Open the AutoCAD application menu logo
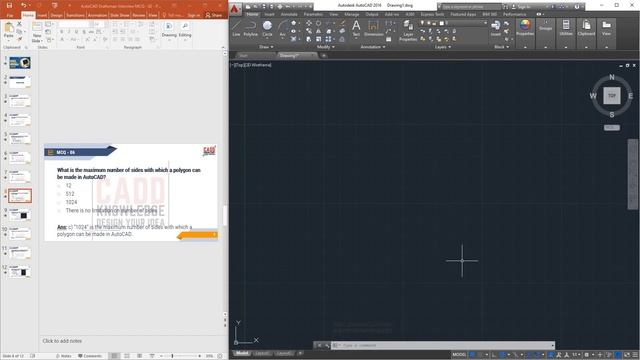The image size is (640, 360). pyautogui.click(x=235, y=8)
